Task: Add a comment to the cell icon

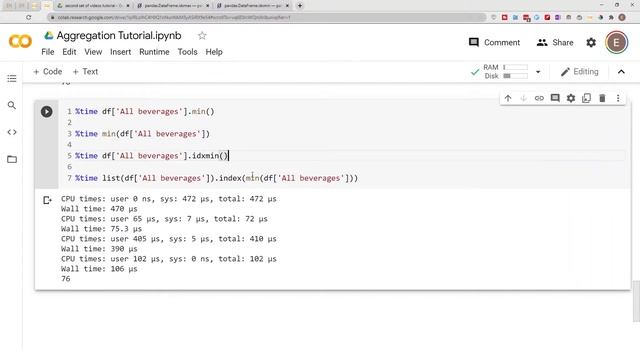Action: tap(555, 98)
